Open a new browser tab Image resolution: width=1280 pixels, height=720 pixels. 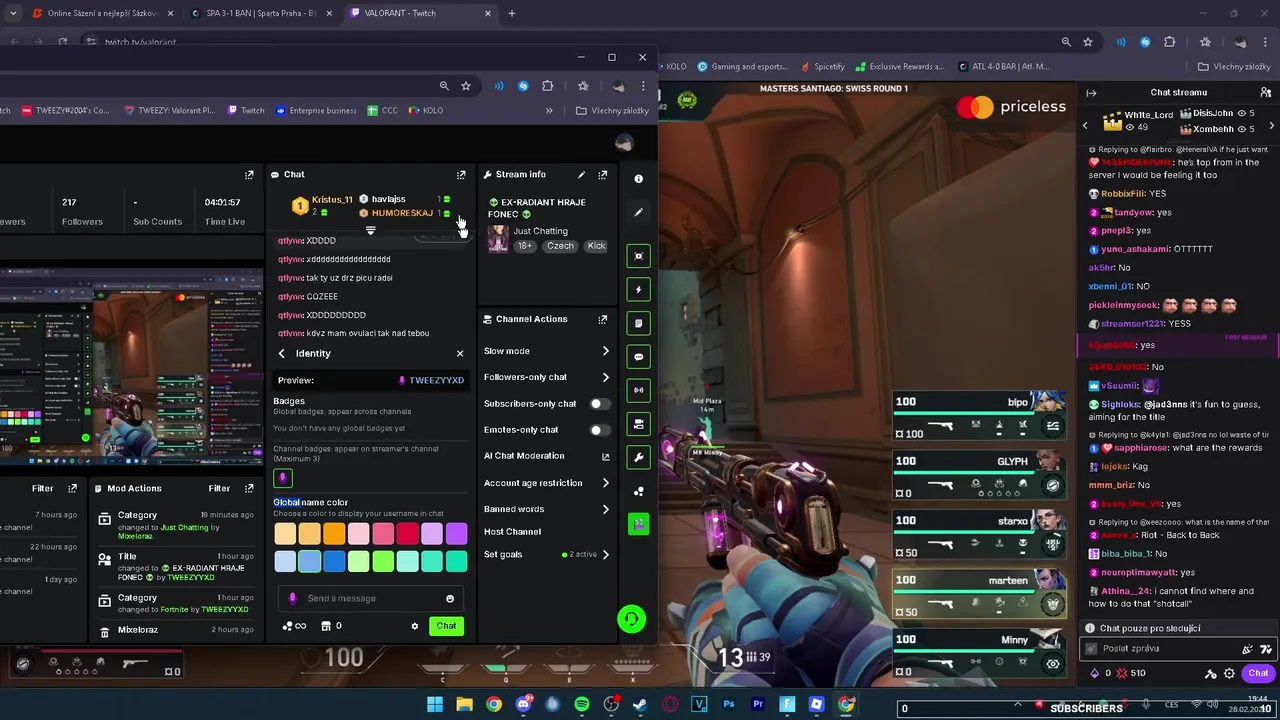[x=512, y=13]
